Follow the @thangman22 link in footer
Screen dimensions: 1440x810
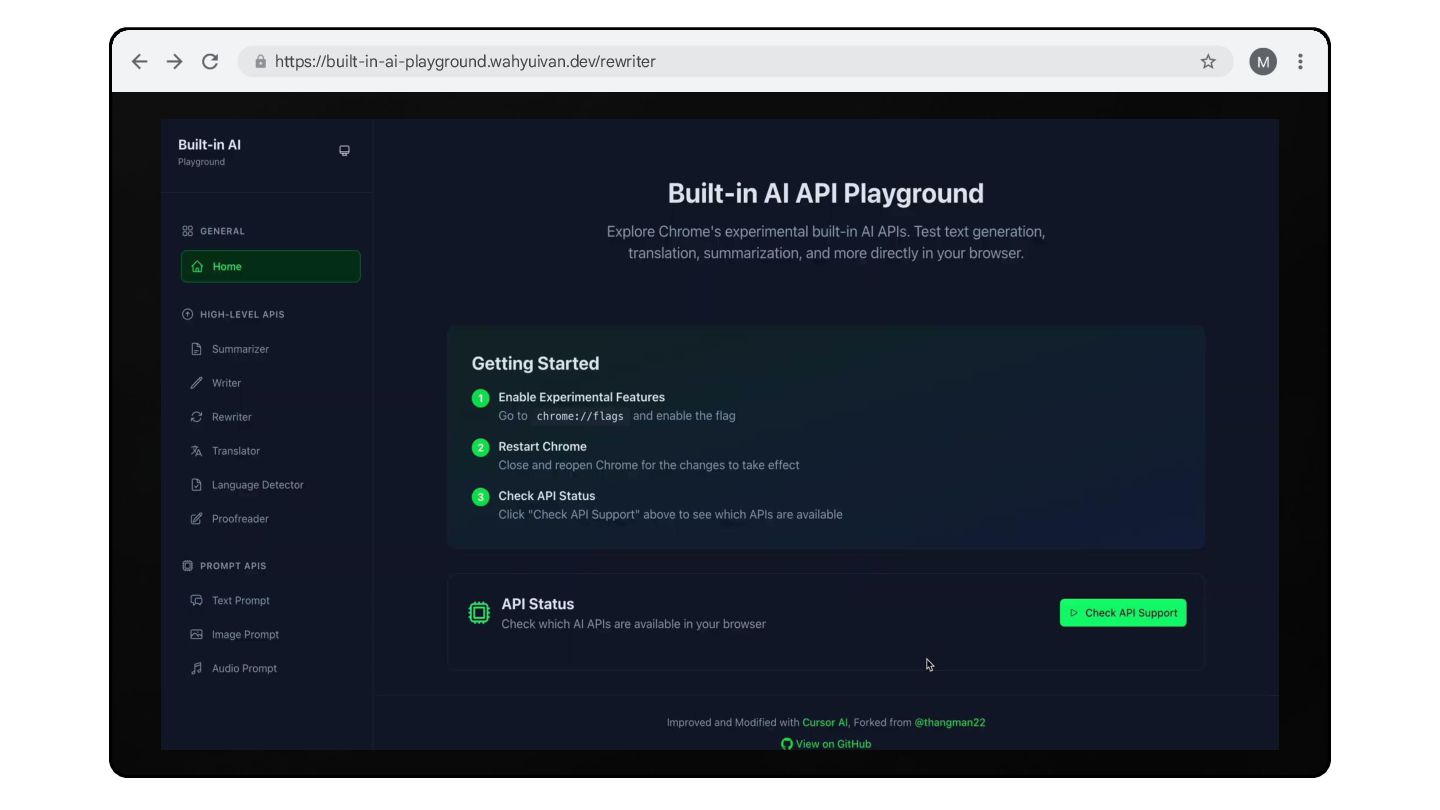[950, 722]
